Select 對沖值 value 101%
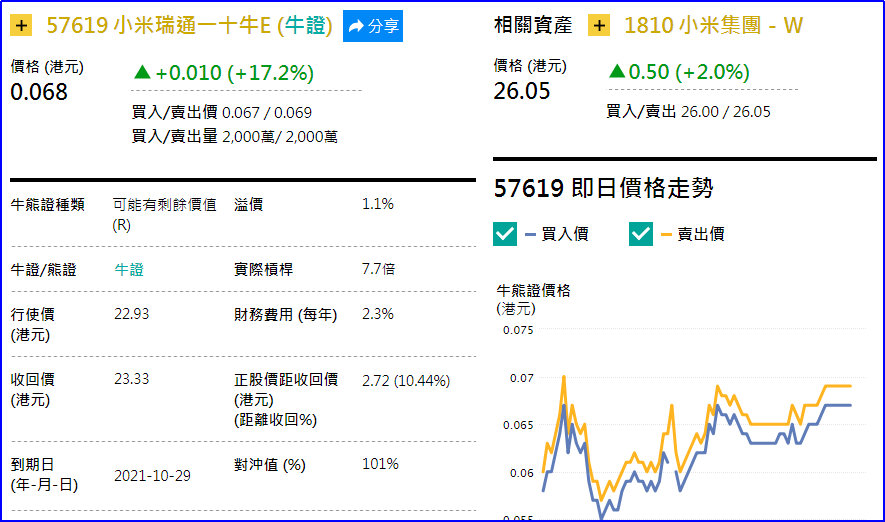885x522 pixels. [x=380, y=464]
